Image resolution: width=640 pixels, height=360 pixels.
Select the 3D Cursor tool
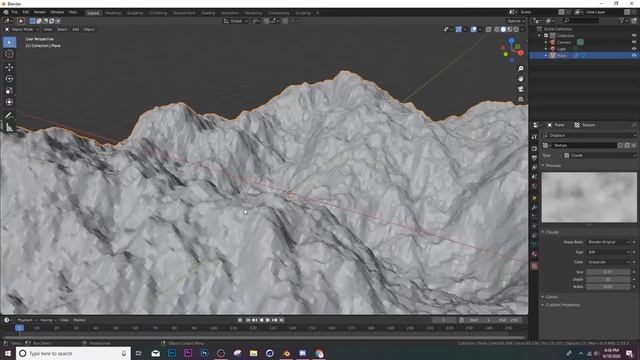pyautogui.click(x=9, y=54)
